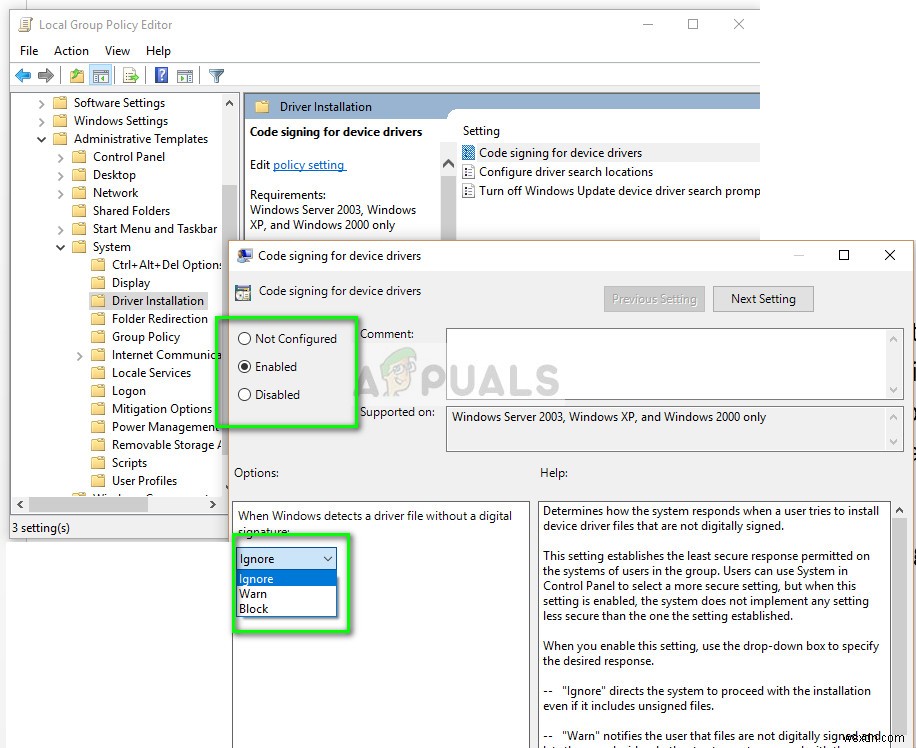Screen dimensions: 916x748
Task: Open the Action menu
Action: (x=71, y=50)
